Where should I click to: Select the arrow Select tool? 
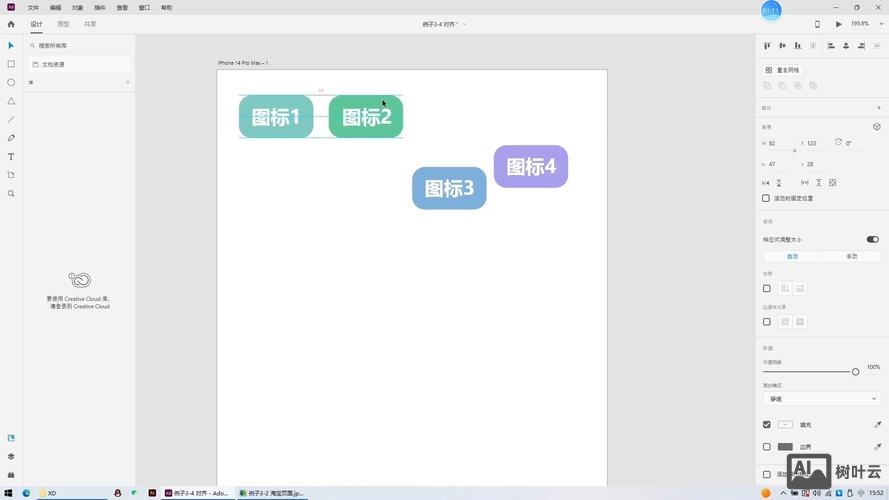pyautogui.click(x=11, y=45)
